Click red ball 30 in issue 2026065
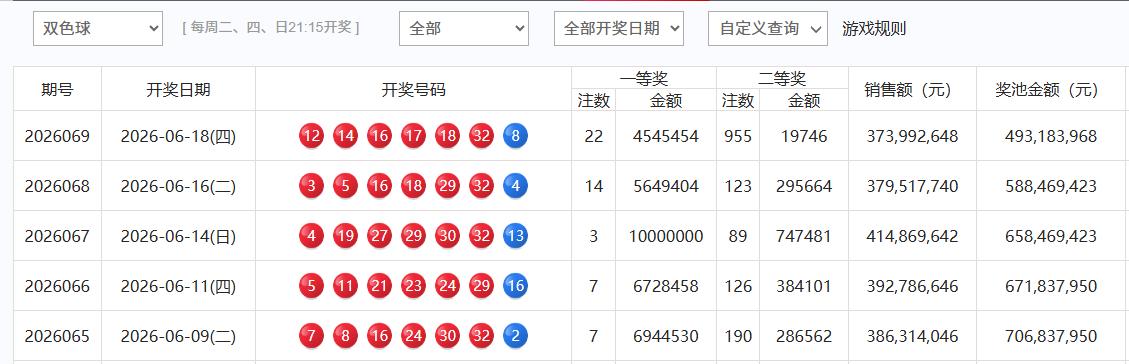The width and height of the screenshot is (1129, 364). pos(447,336)
